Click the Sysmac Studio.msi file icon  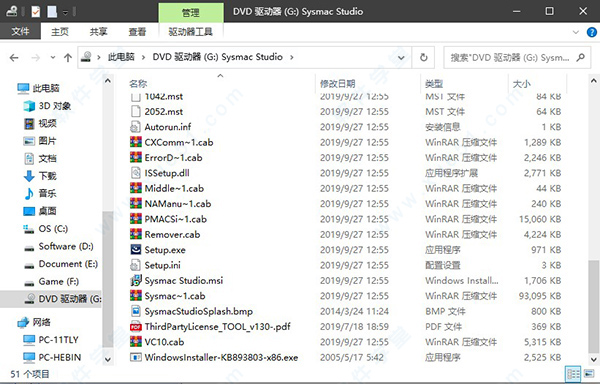pos(135,280)
